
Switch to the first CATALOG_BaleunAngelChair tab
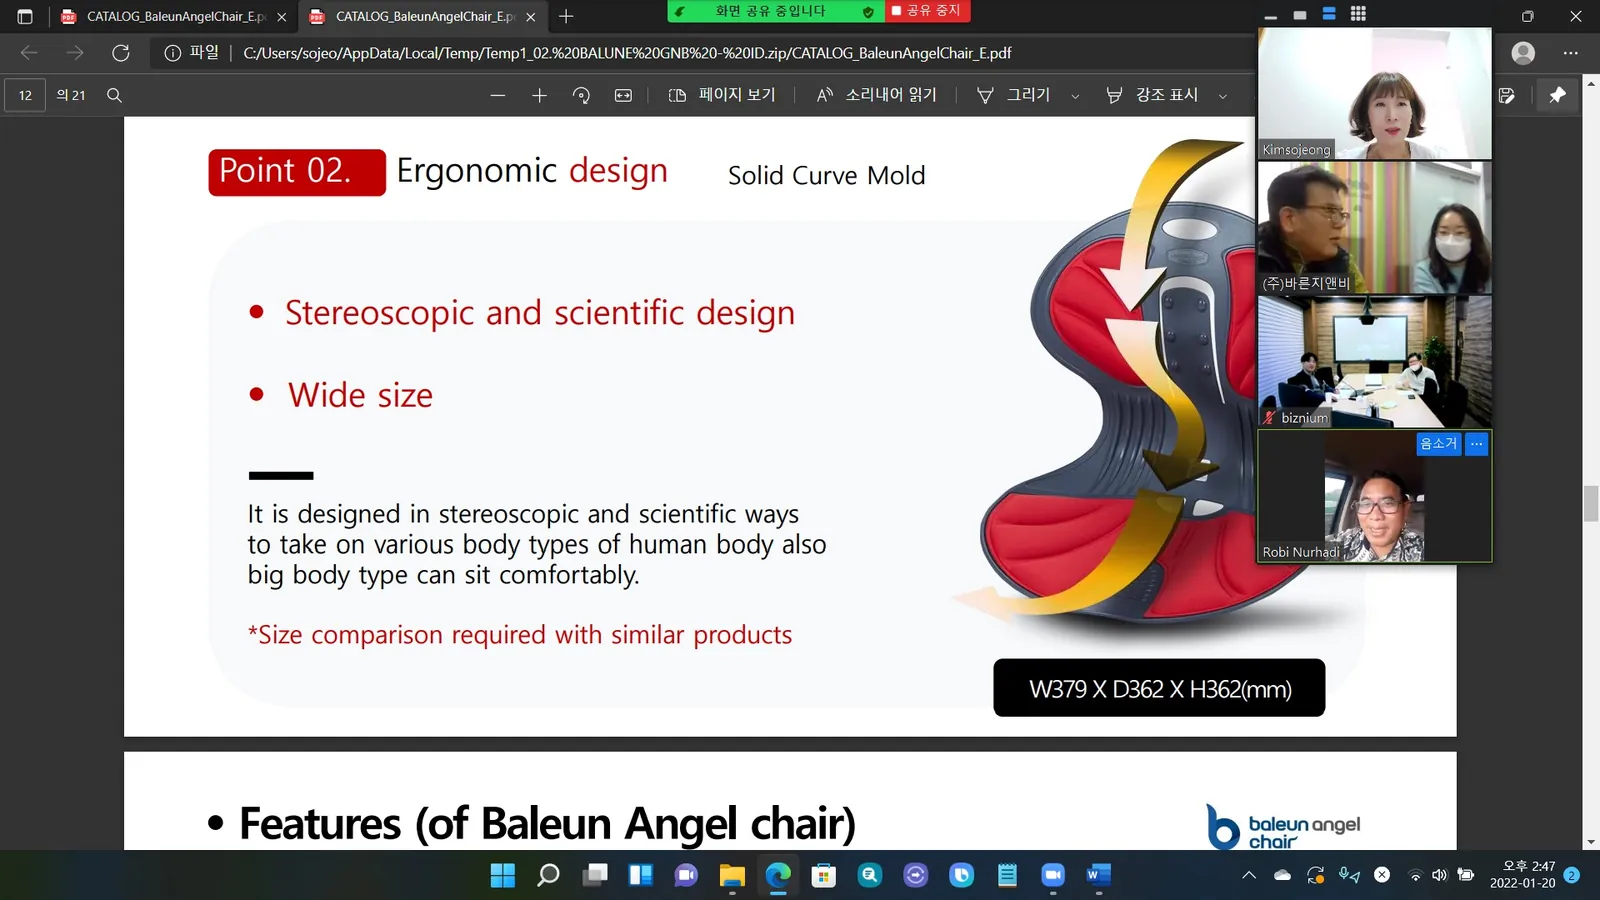[x=173, y=17]
